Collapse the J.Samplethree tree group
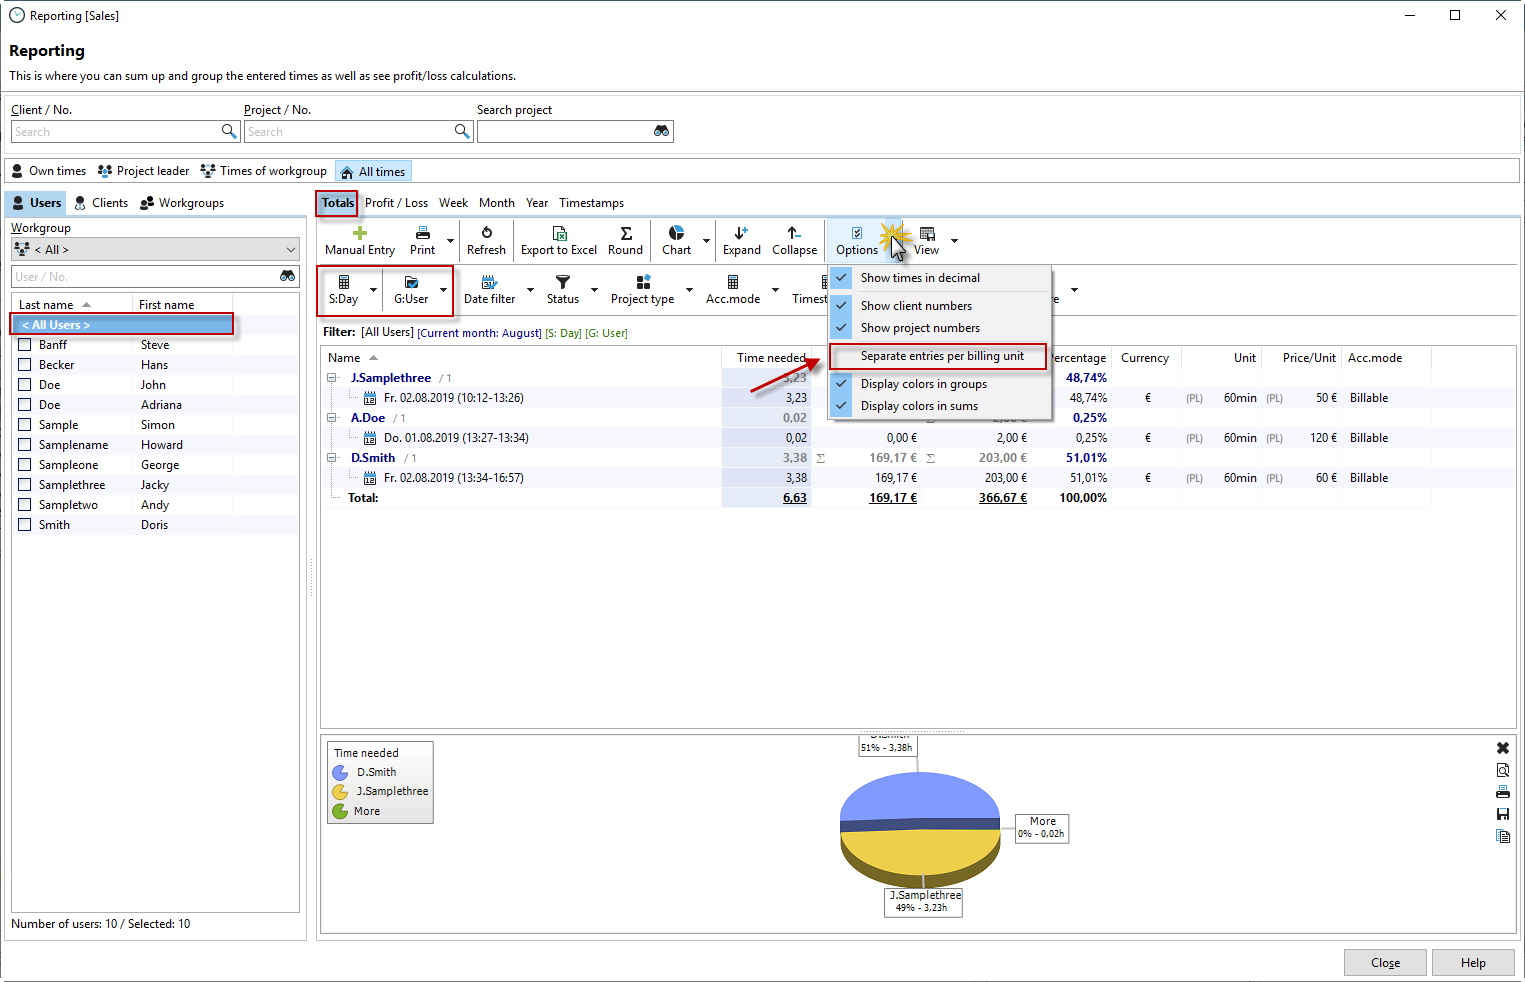 (332, 378)
